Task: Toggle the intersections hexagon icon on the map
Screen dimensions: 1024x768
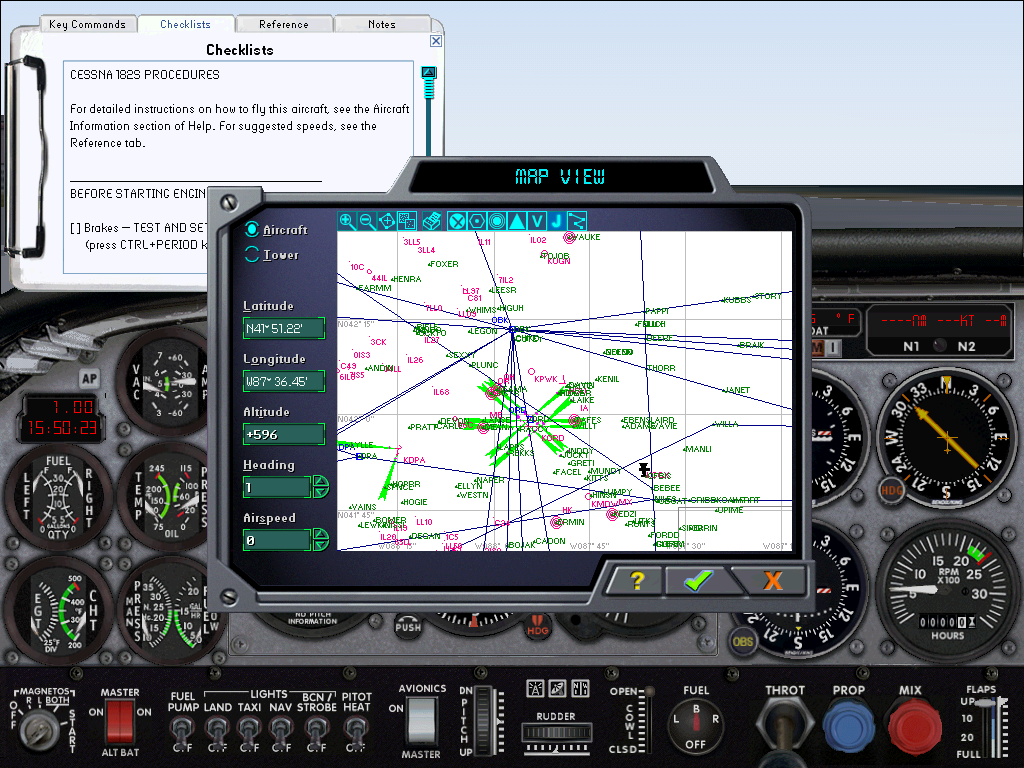Action: click(x=477, y=221)
